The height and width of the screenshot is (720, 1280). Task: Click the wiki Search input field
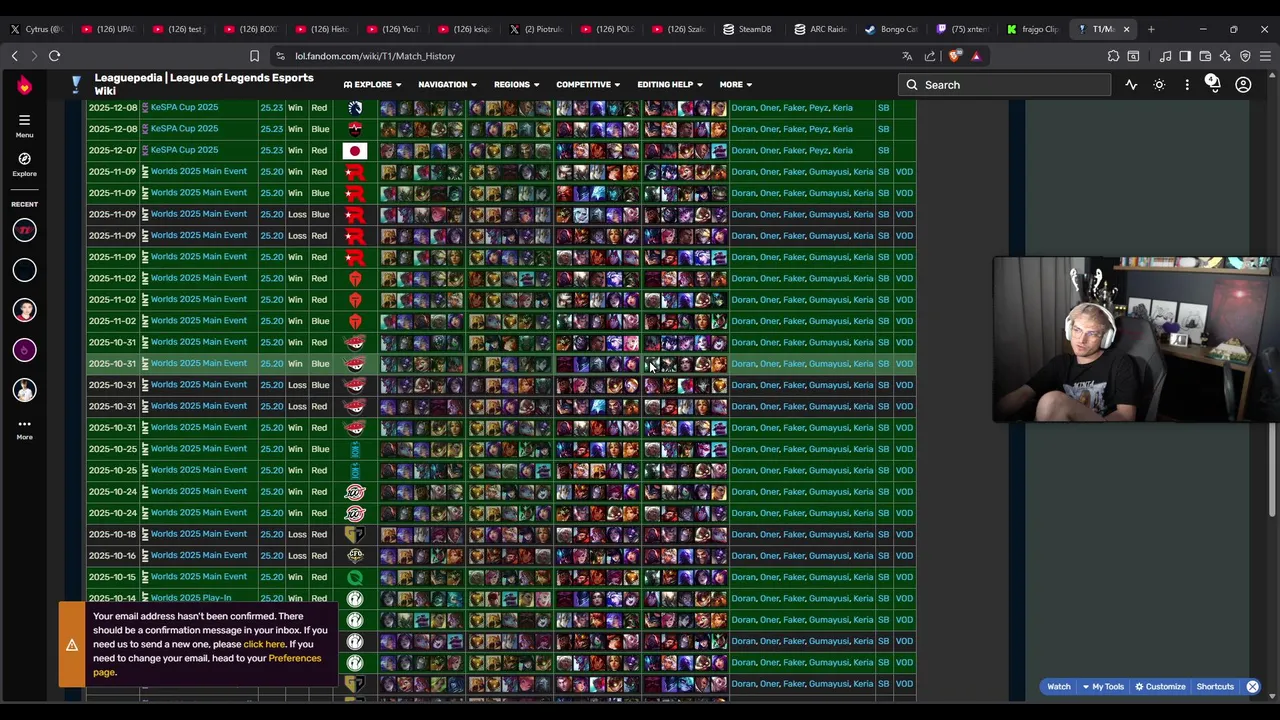click(x=1003, y=85)
